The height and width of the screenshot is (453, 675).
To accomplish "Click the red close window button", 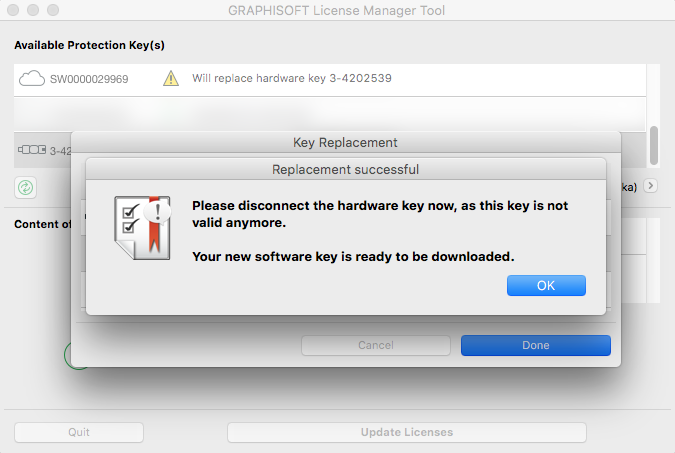I will tap(12, 10).
